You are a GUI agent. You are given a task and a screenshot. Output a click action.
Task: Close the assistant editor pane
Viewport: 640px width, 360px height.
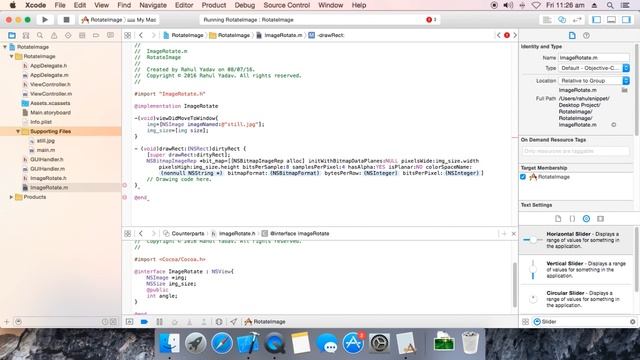tap(514, 233)
